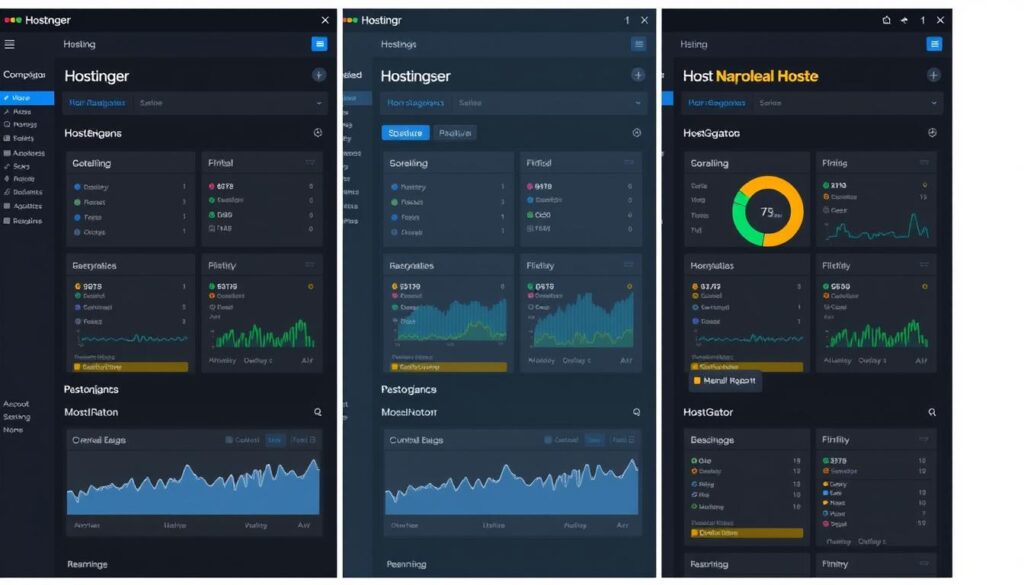
Task: Toggle small checkbox in left Central Eags chart header
Action: click(229, 440)
